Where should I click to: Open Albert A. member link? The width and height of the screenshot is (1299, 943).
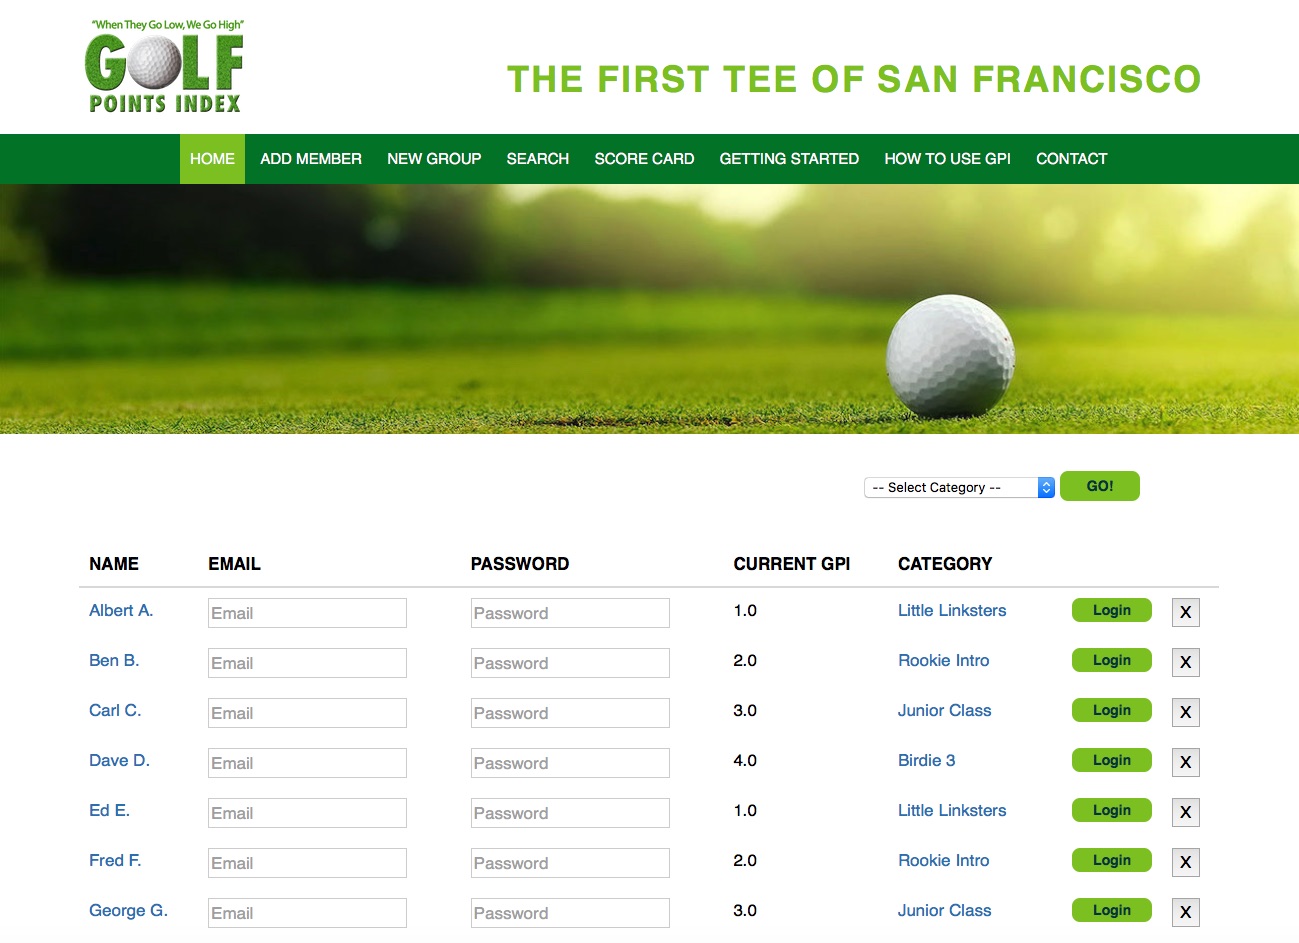pyautogui.click(x=121, y=610)
